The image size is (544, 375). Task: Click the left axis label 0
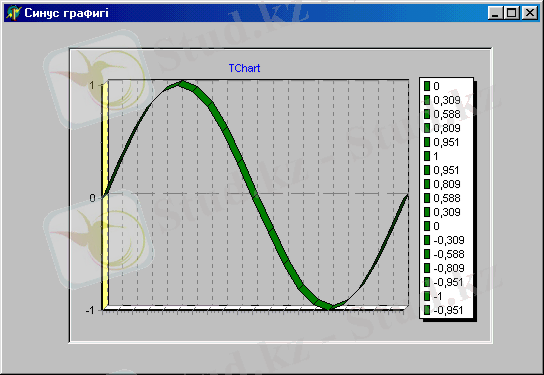[x=92, y=198]
